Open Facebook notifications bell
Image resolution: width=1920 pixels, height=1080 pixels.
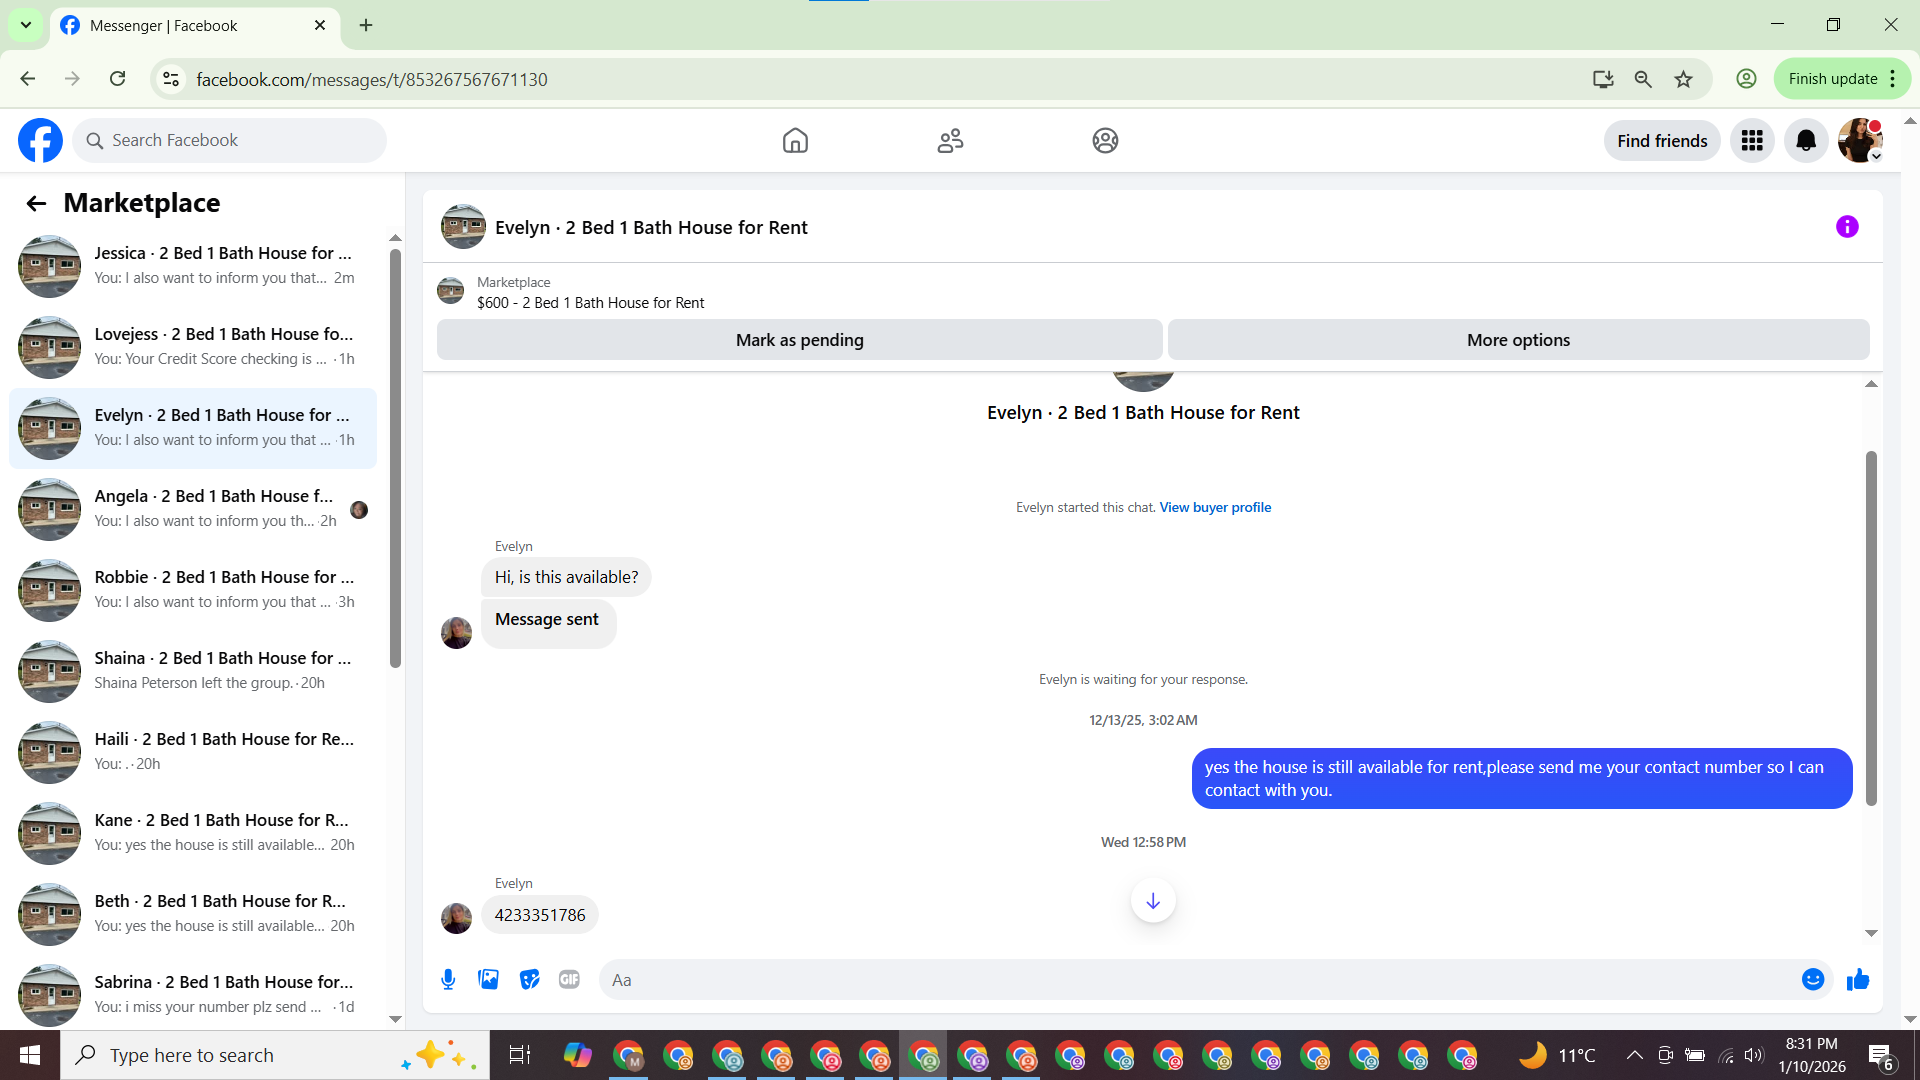1805,141
